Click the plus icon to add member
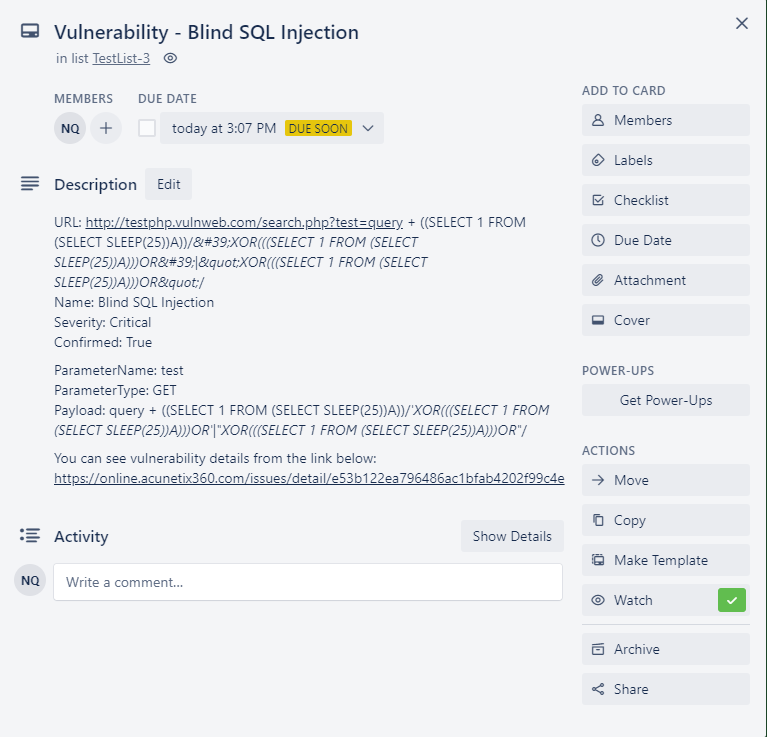The height and width of the screenshot is (737, 767). (105, 128)
